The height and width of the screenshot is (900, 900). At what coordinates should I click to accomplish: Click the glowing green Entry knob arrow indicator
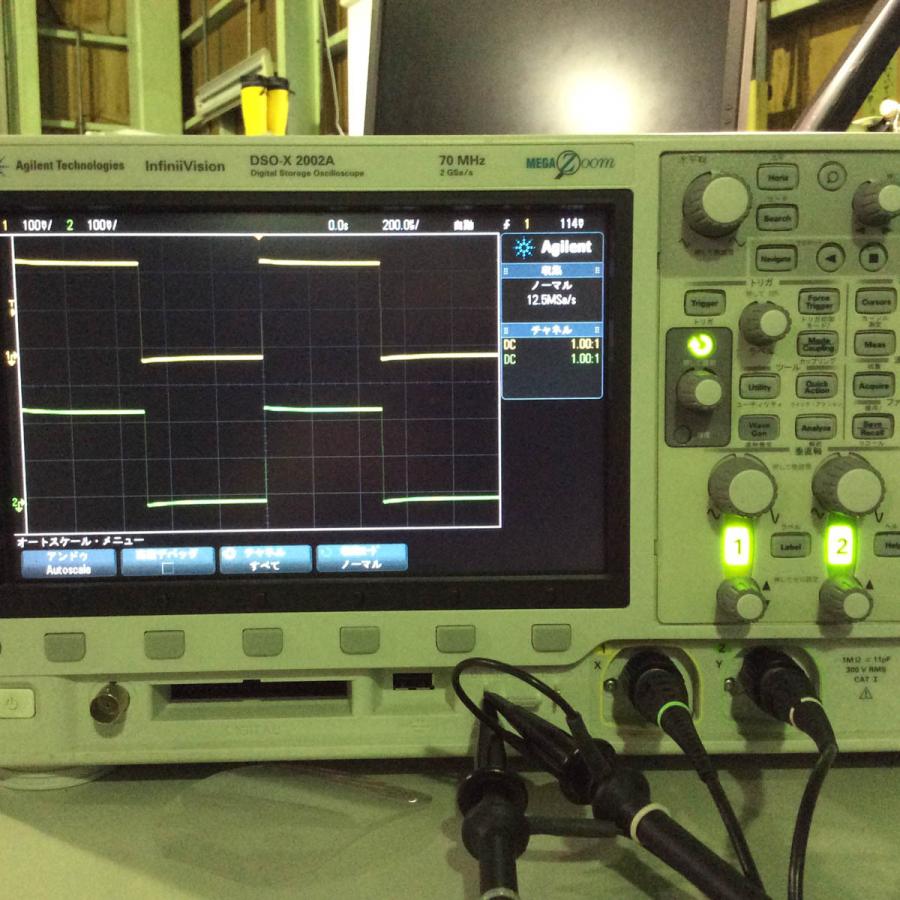pyautogui.click(x=700, y=346)
